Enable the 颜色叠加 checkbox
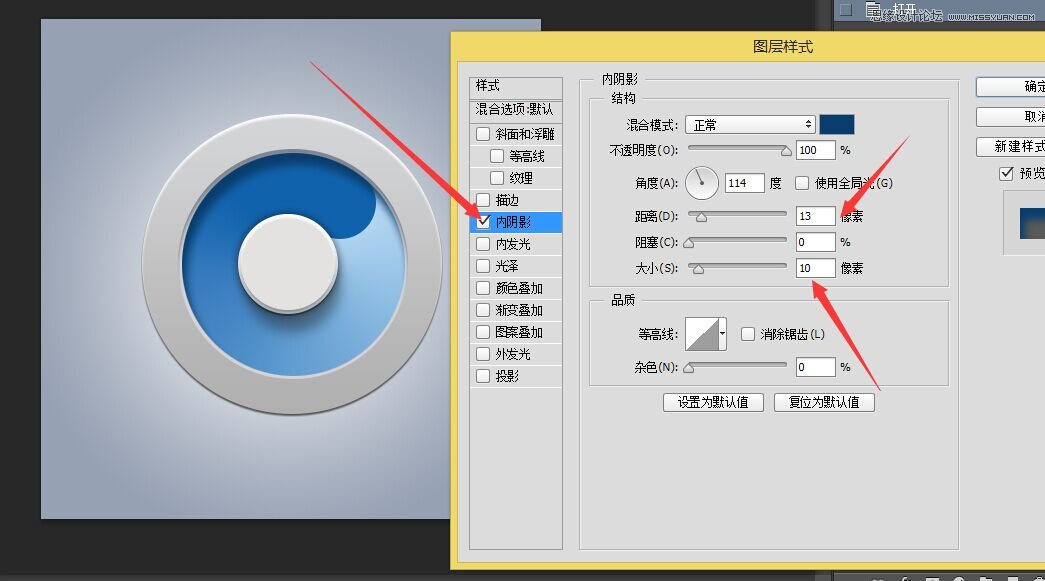 coord(483,288)
